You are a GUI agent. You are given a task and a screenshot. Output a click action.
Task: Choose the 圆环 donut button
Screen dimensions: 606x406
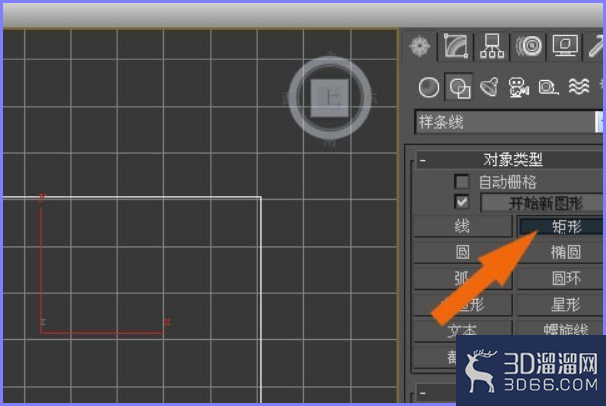pyautogui.click(x=560, y=278)
